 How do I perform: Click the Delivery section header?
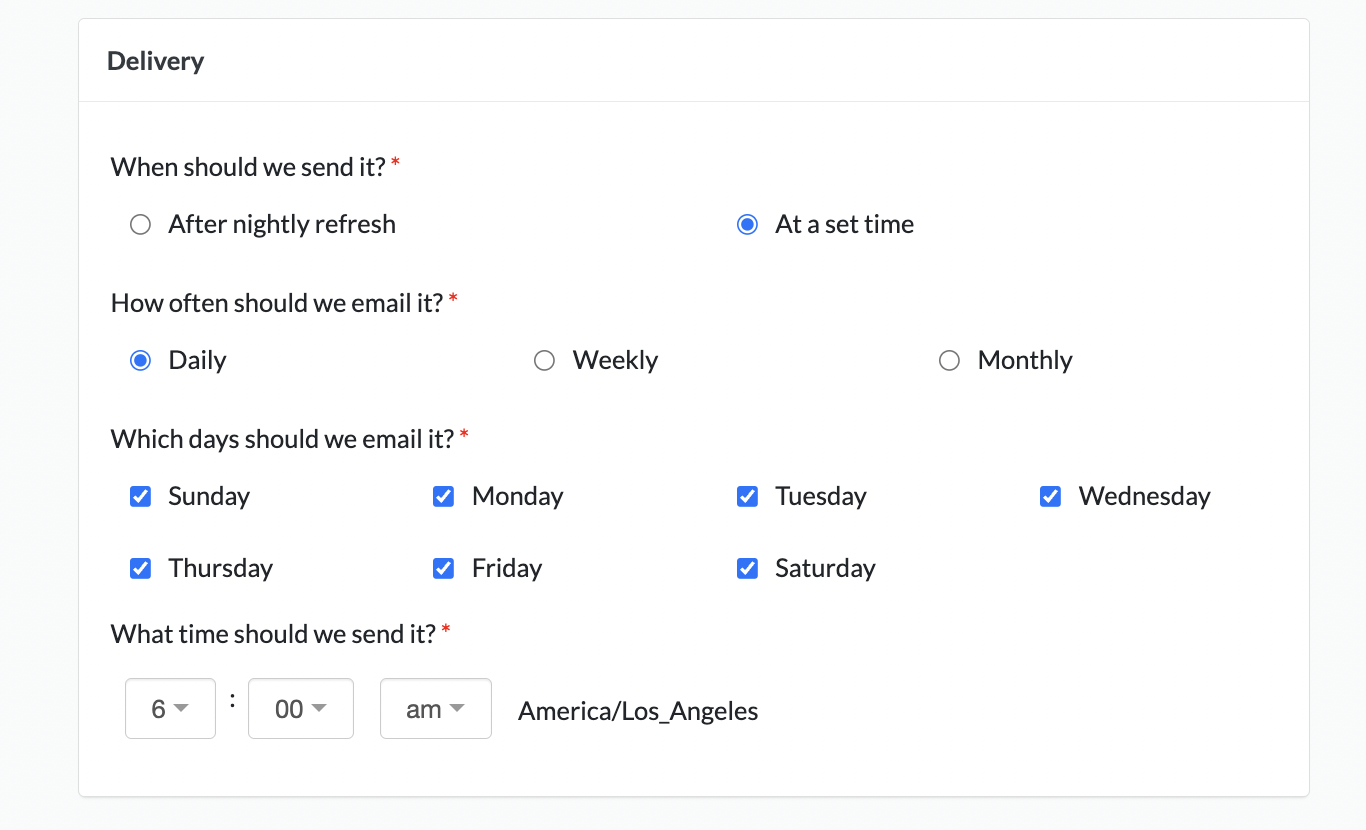tap(156, 61)
